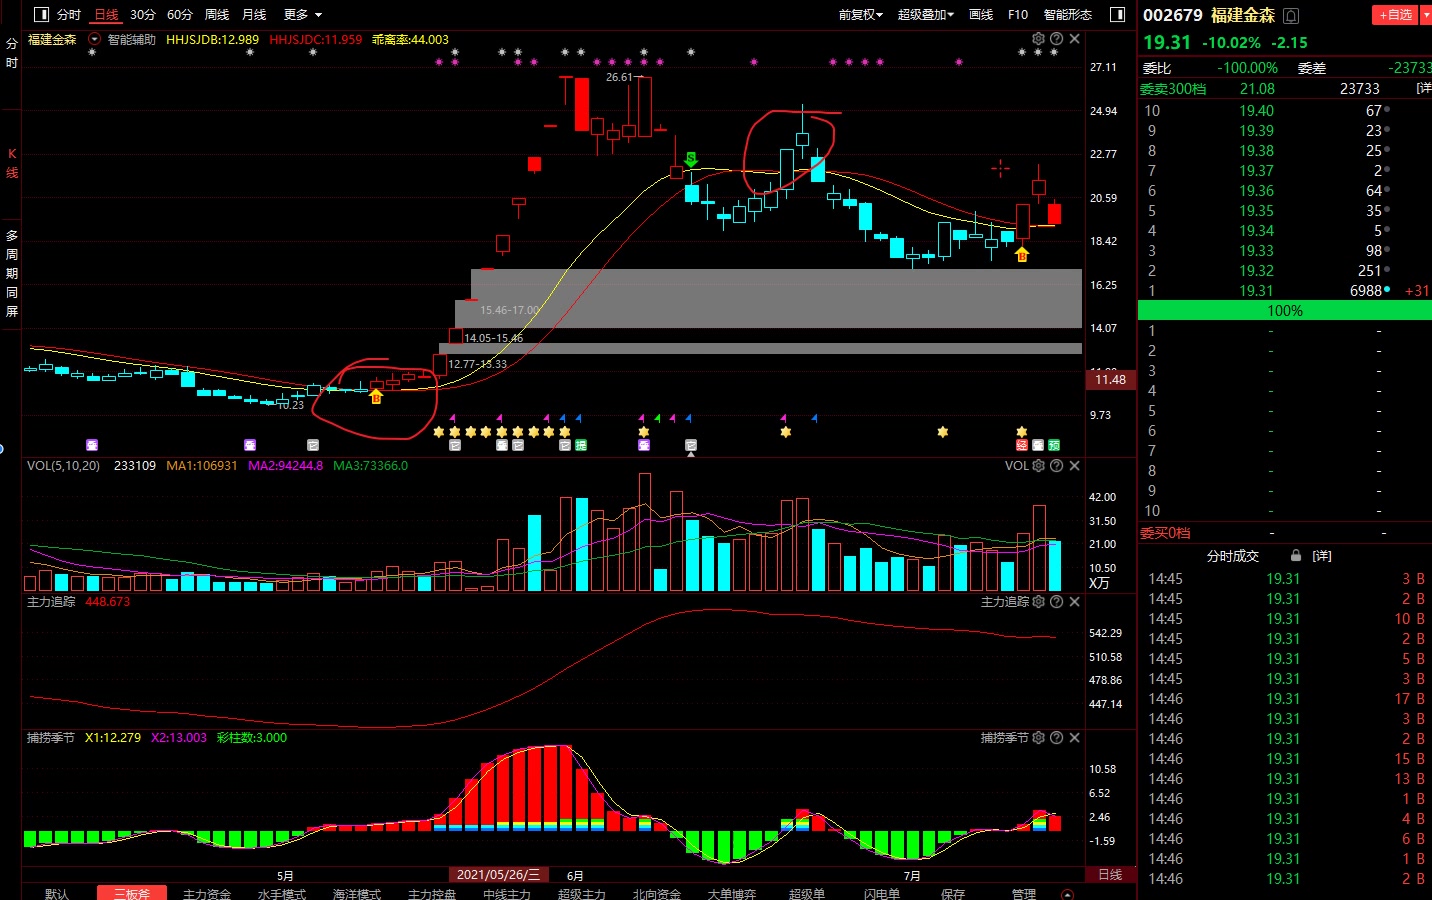Select 海洋模式 indicator template

click(357, 894)
